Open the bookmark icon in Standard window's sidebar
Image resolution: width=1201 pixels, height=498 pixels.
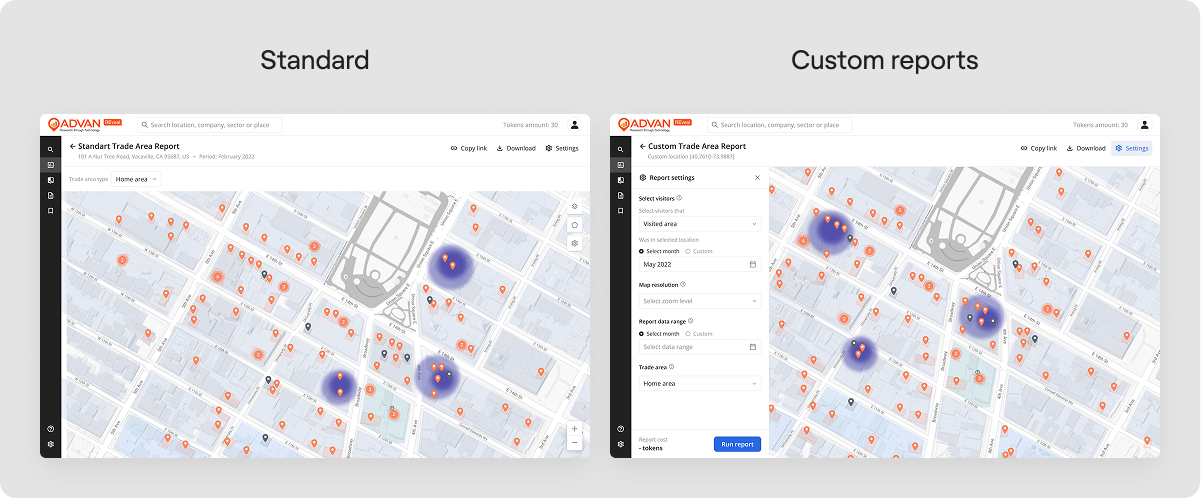(x=50, y=211)
